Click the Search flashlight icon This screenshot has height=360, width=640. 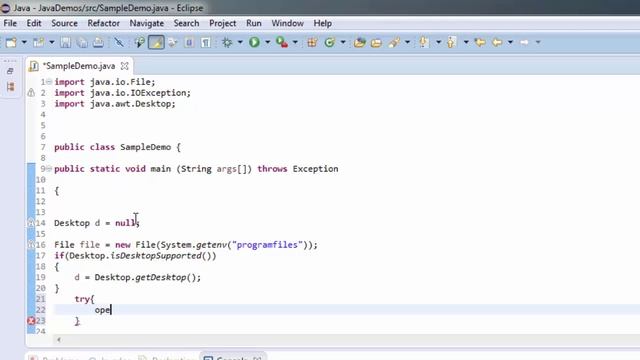tap(394, 42)
